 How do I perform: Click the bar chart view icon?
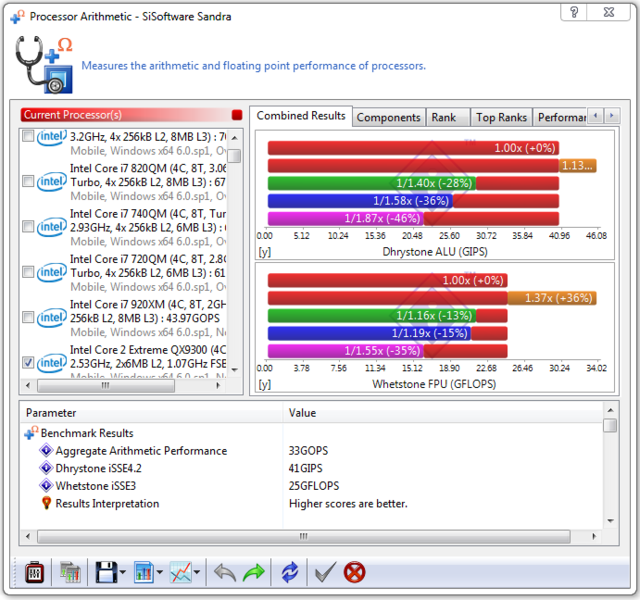point(144,572)
